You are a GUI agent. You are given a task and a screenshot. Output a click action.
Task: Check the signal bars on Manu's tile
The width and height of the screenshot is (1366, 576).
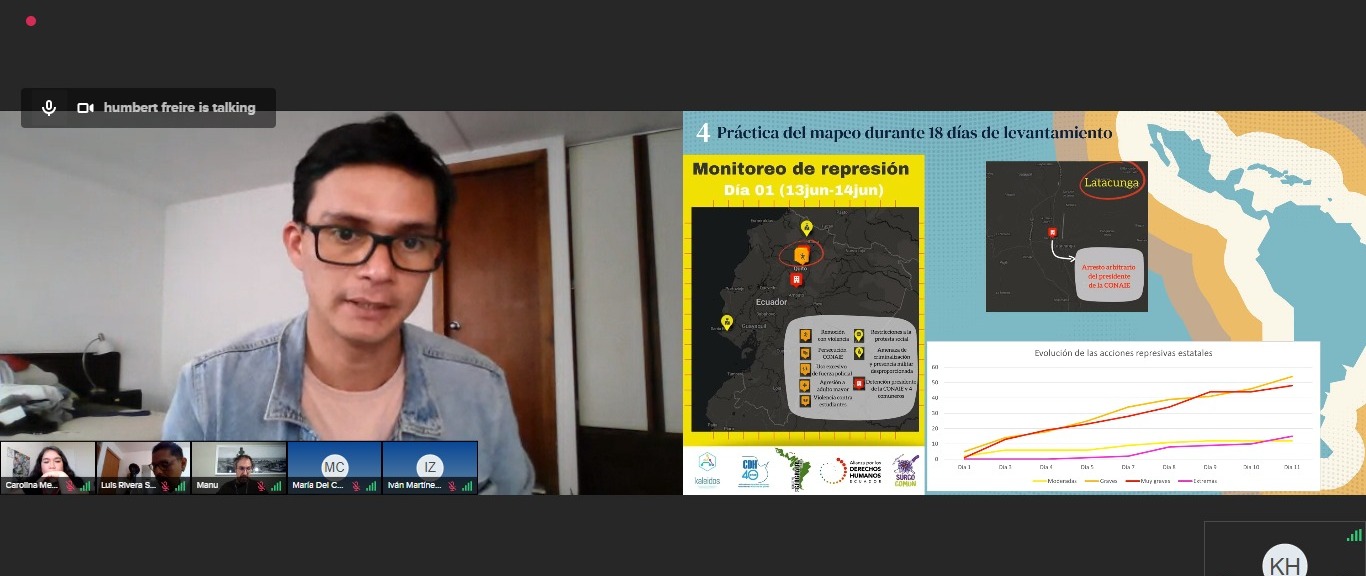[x=276, y=486]
